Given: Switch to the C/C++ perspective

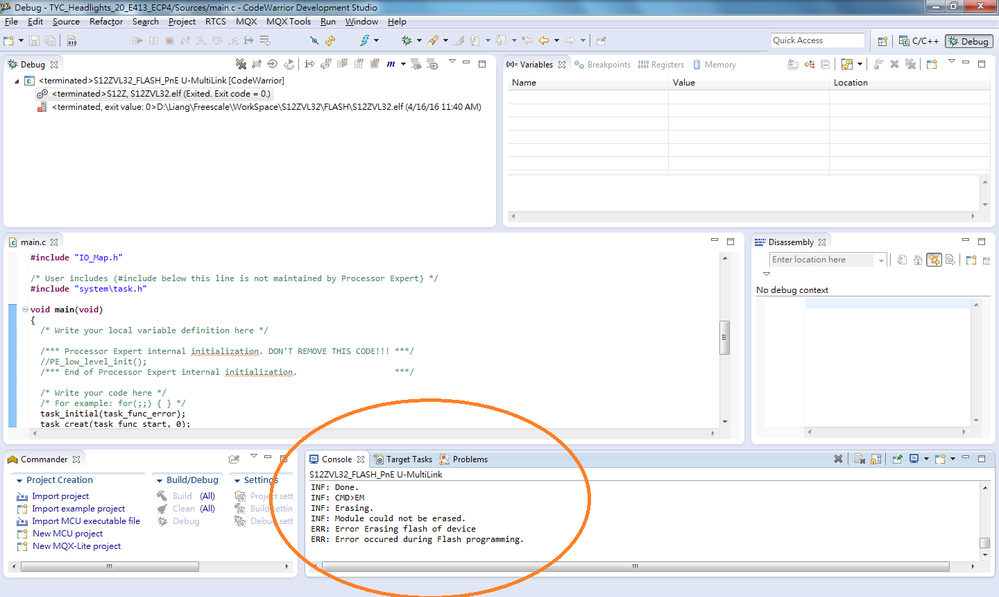Looking at the screenshot, I should (x=919, y=41).
